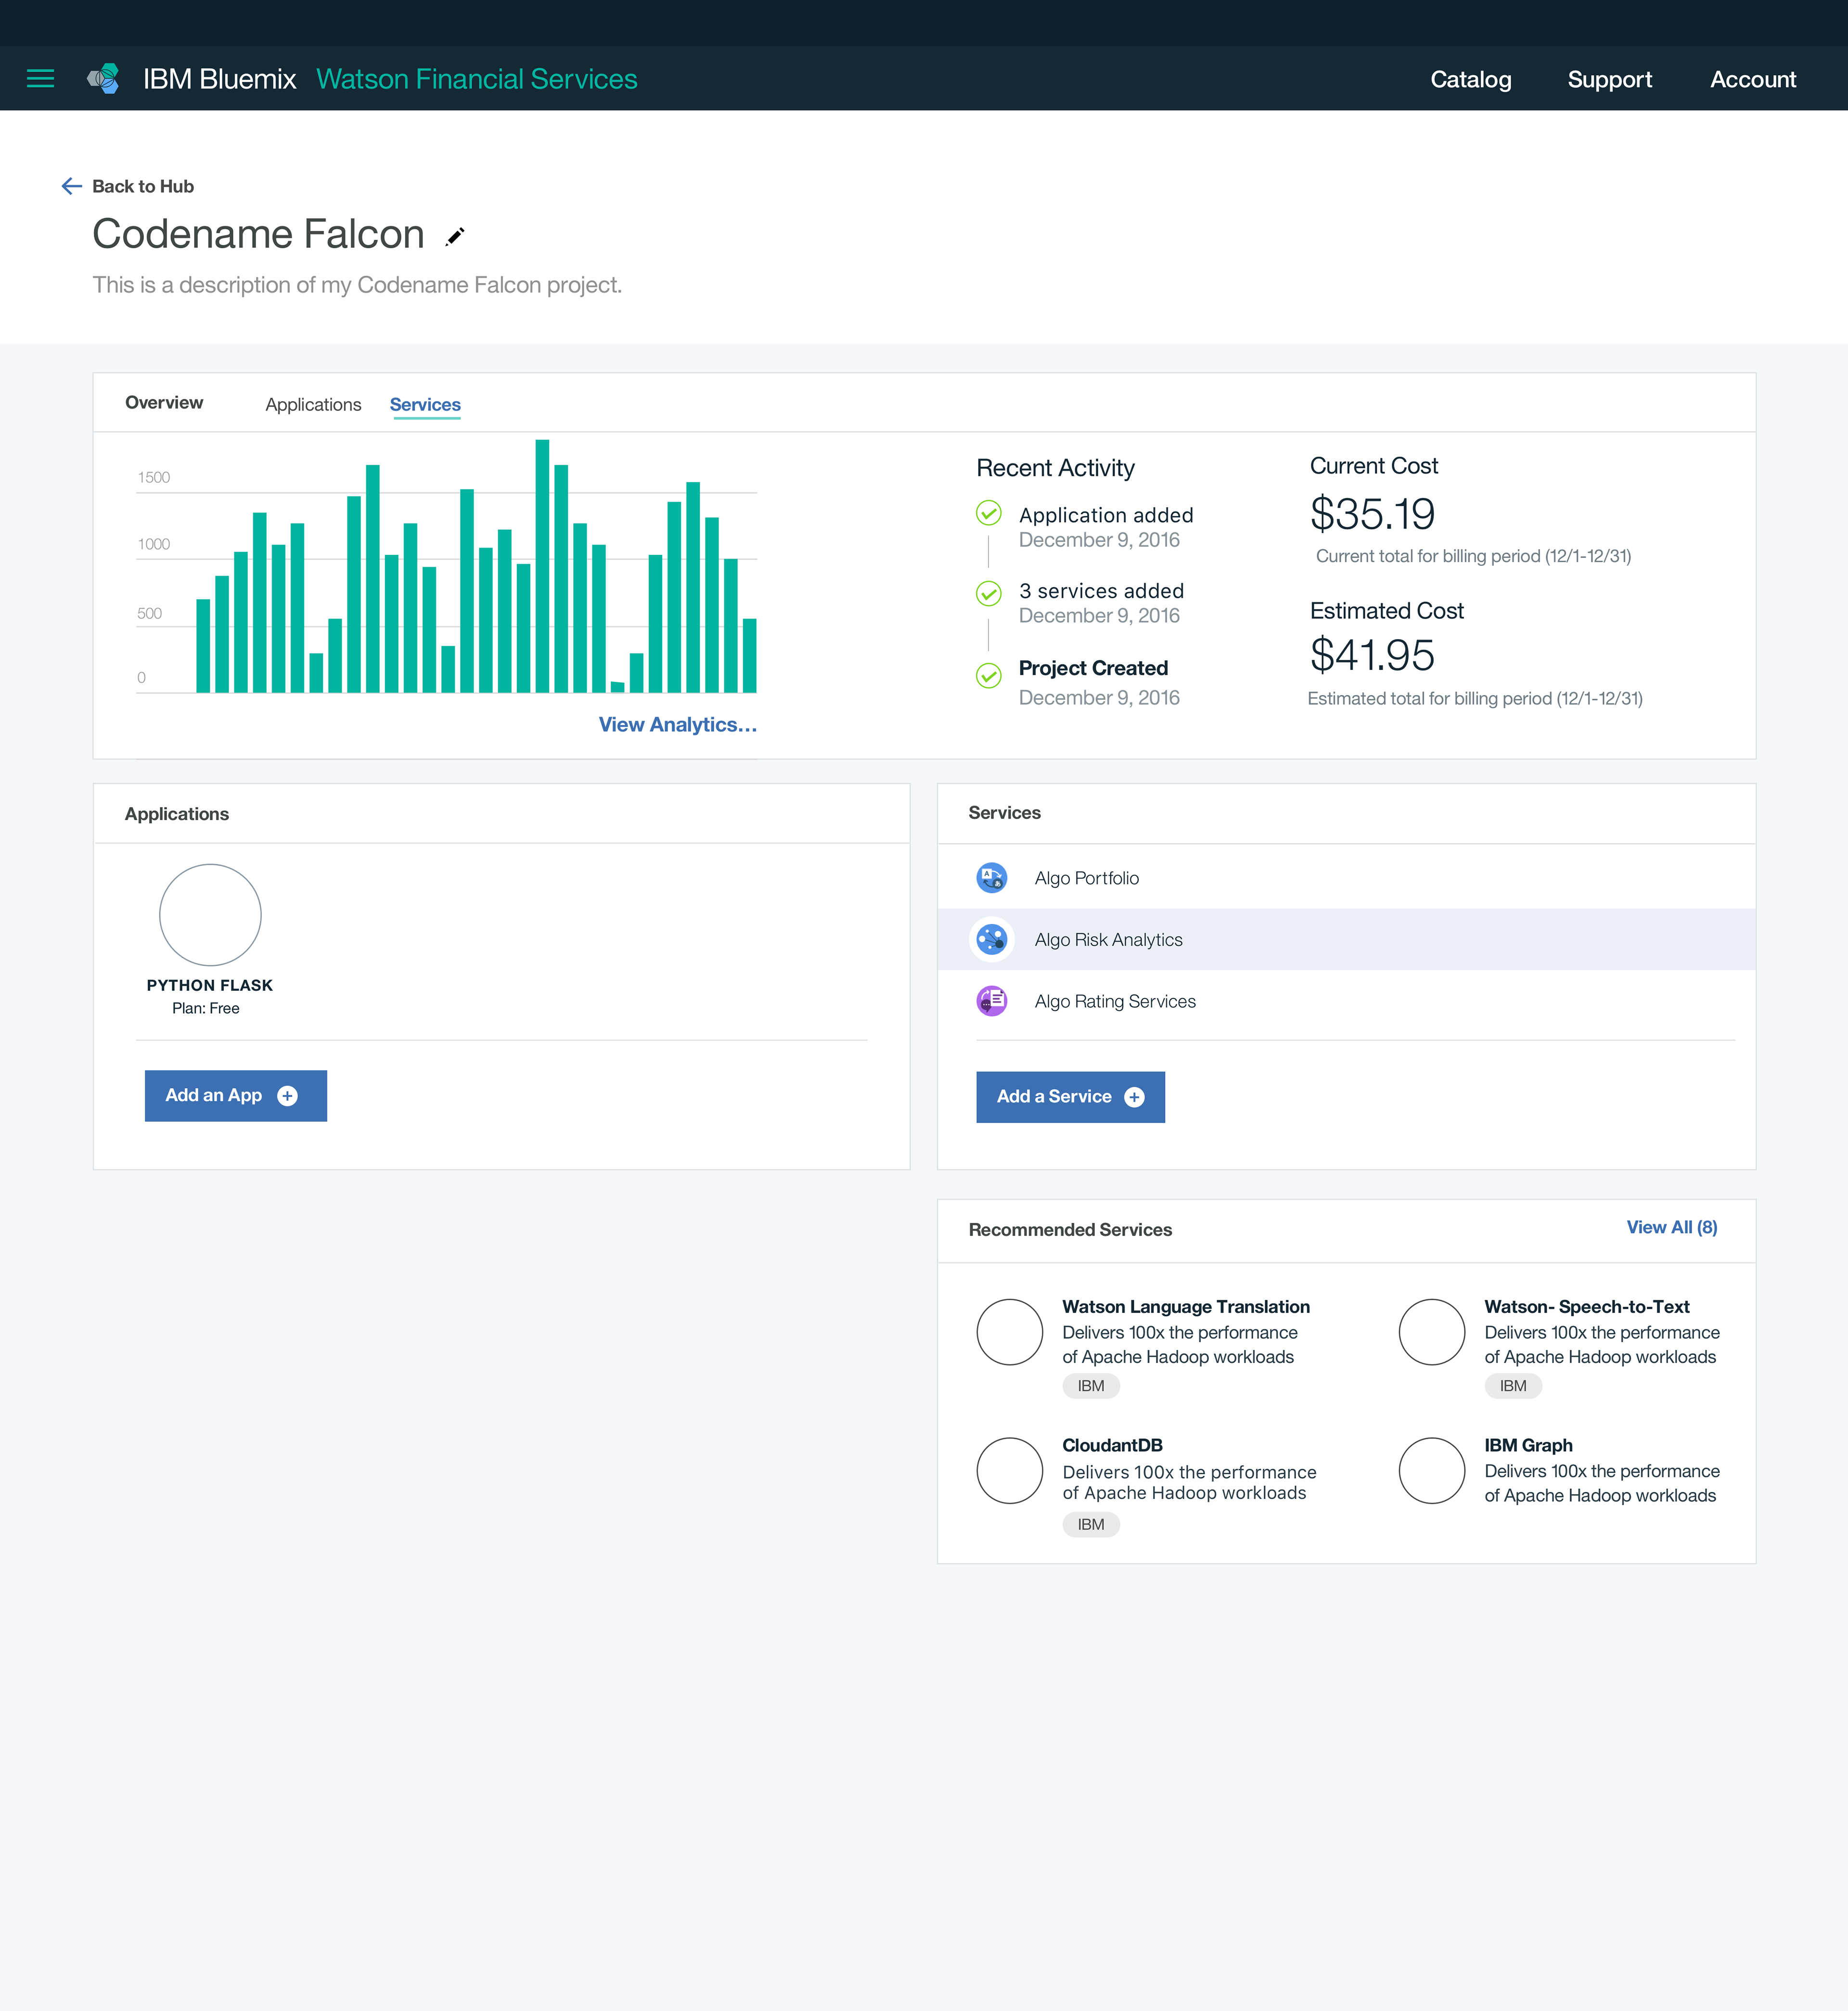This screenshot has height=2011, width=1848.
Task: Click the back arrow beside Back to Hub
Action: (x=71, y=186)
